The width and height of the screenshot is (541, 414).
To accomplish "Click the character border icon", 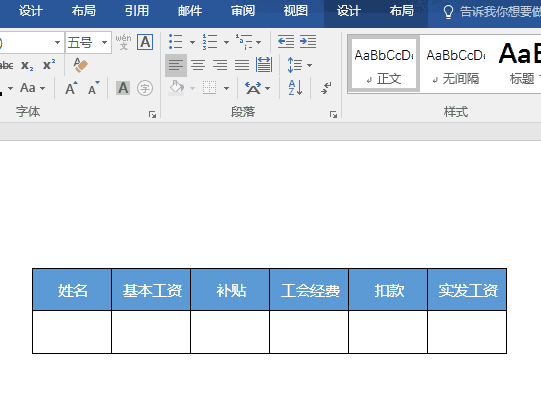I will 145,42.
